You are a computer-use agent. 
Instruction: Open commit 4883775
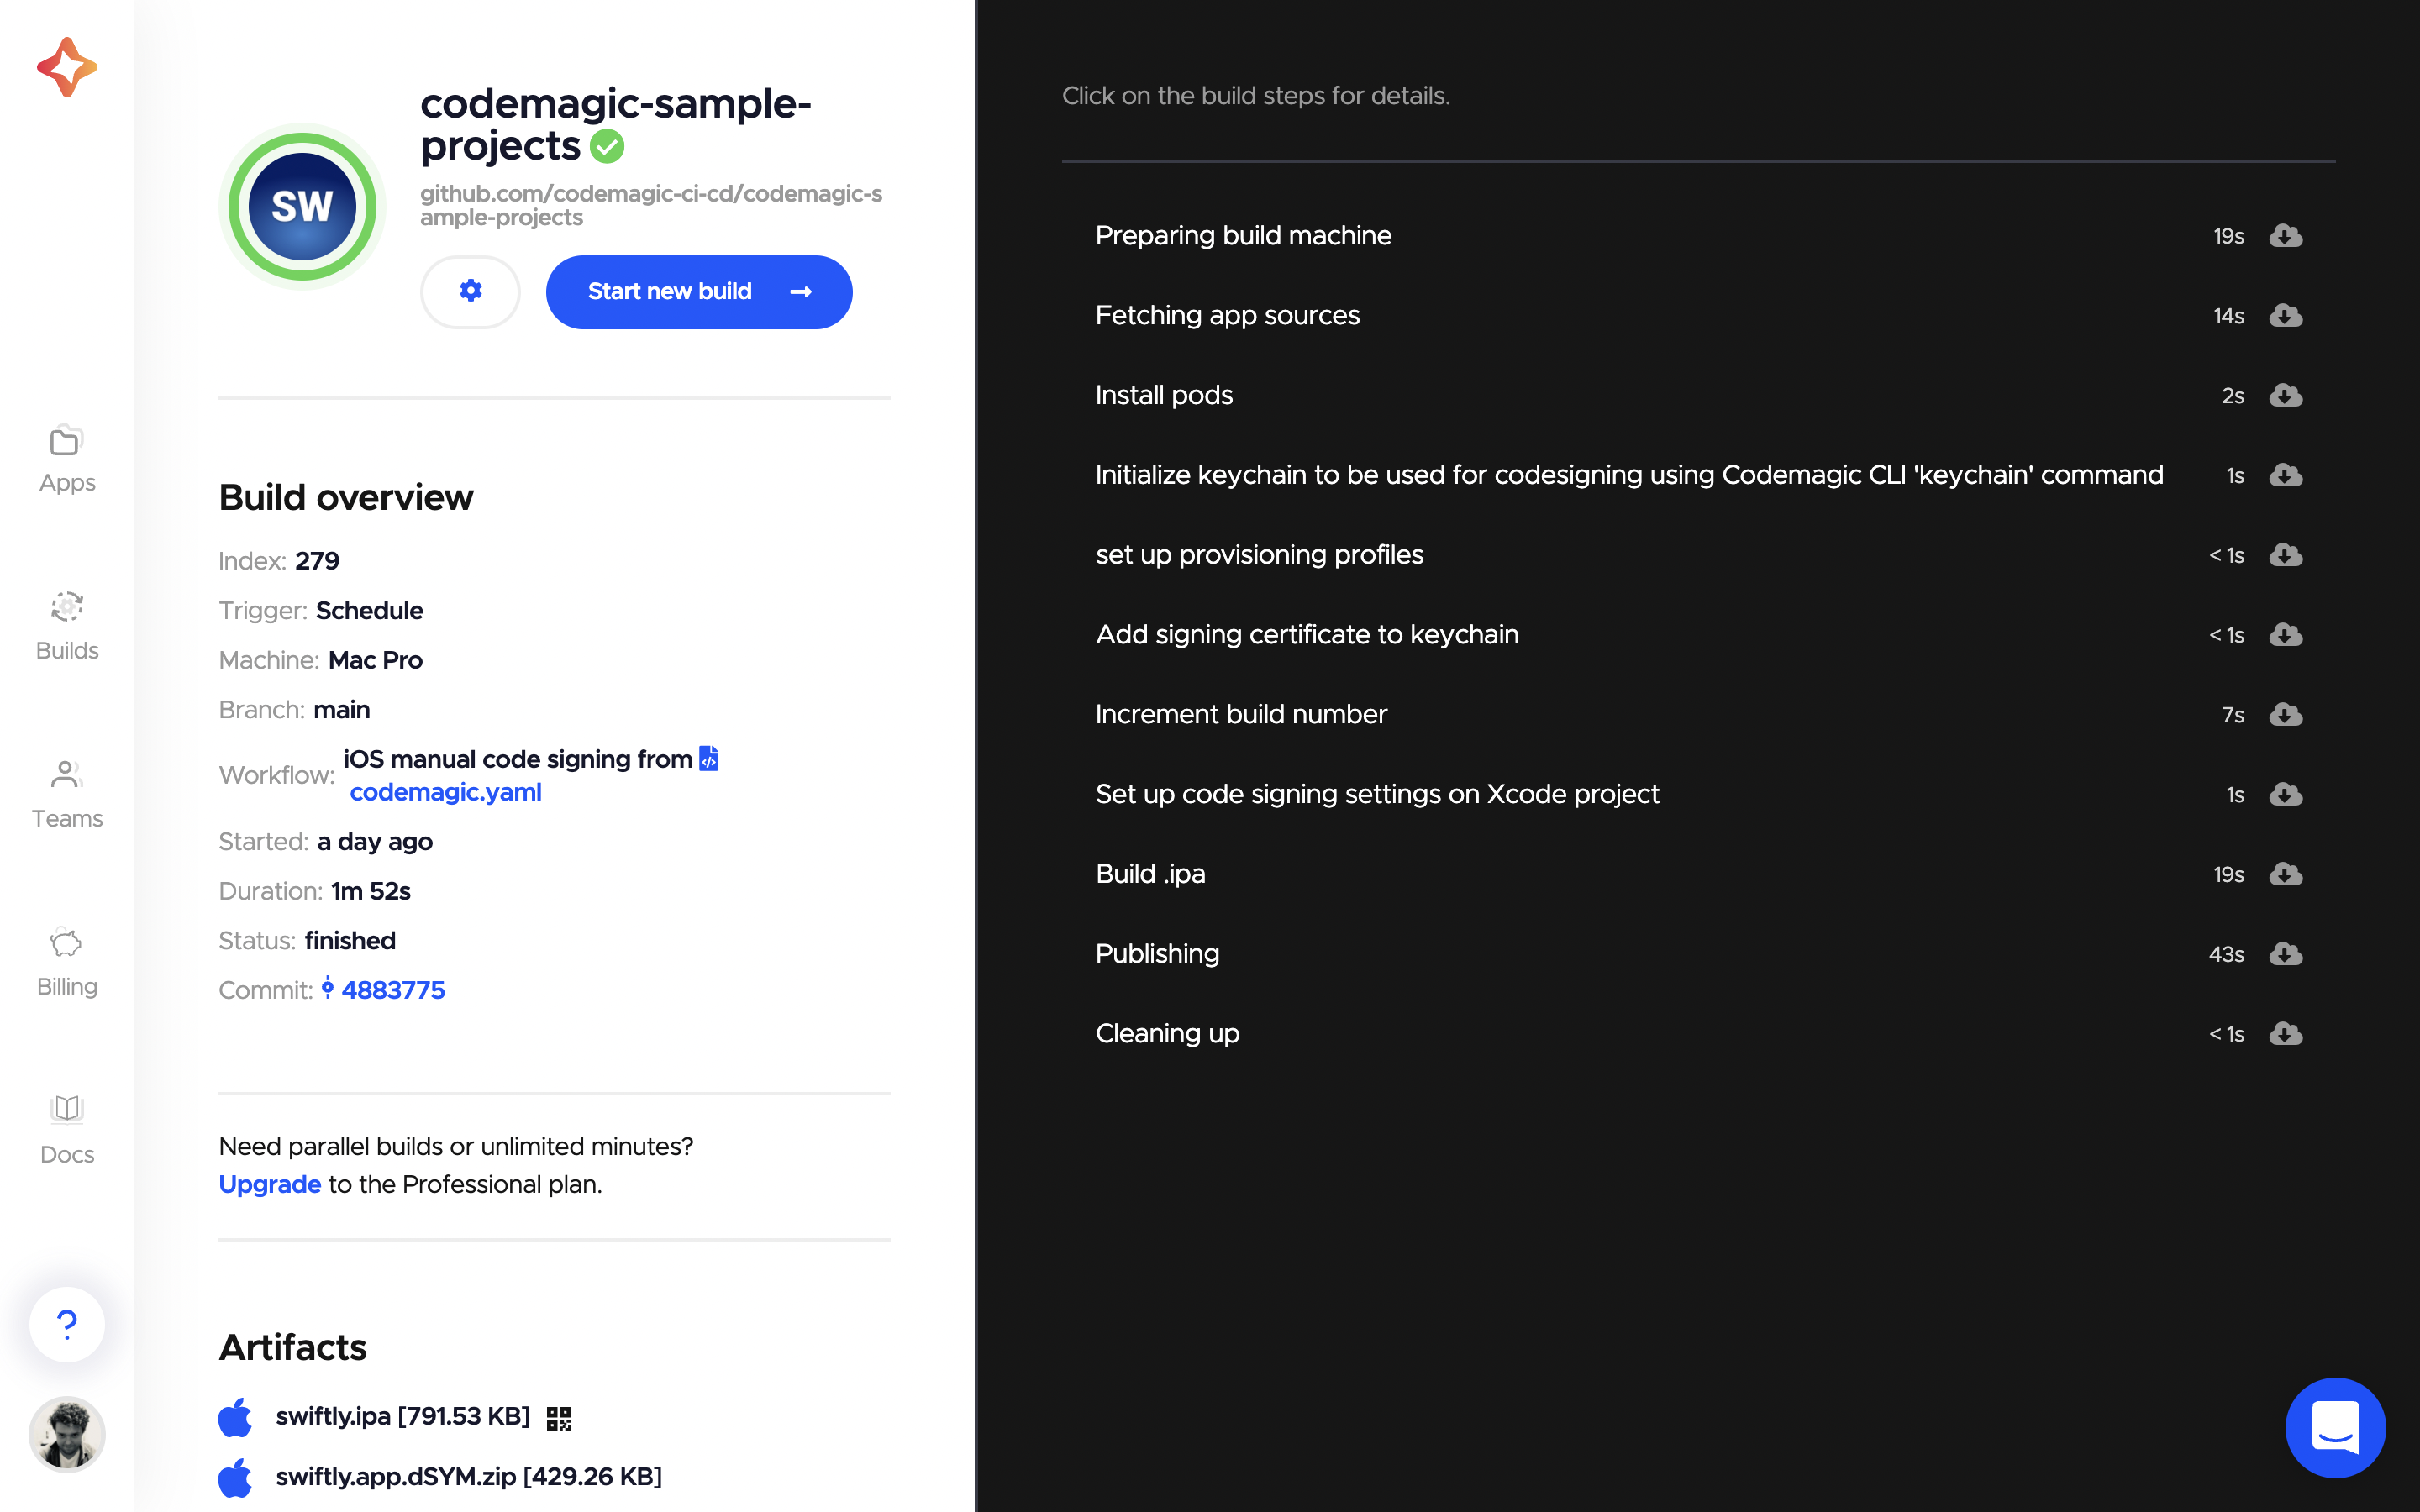pos(394,989)
